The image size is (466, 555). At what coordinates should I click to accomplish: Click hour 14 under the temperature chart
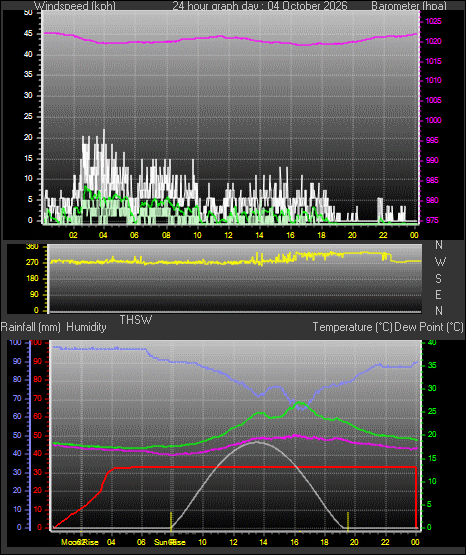coord(263,542)
